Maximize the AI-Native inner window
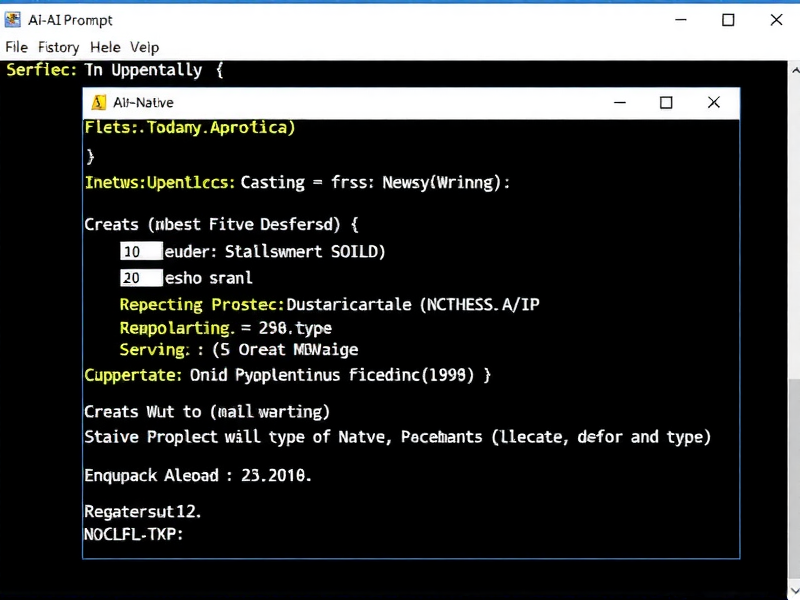 click(x=666, y=103)
